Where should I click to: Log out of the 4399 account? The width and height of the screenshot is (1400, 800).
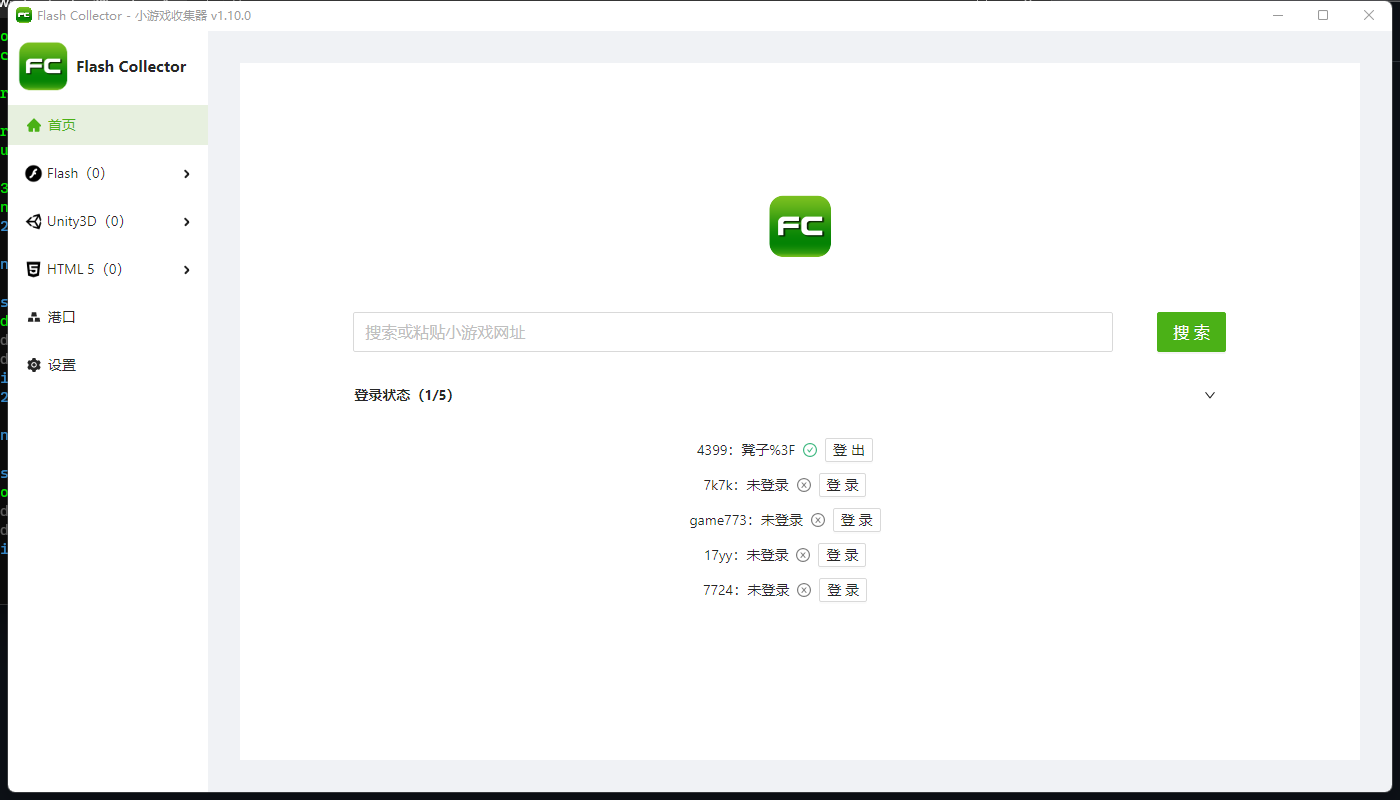tap(848, 449)
